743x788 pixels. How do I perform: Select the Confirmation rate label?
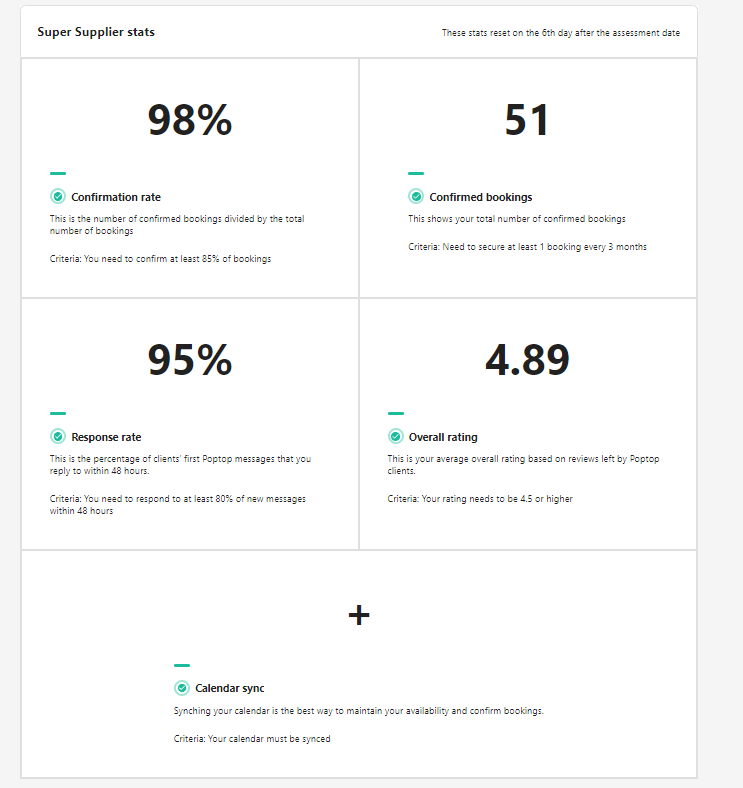coord(116,197)
